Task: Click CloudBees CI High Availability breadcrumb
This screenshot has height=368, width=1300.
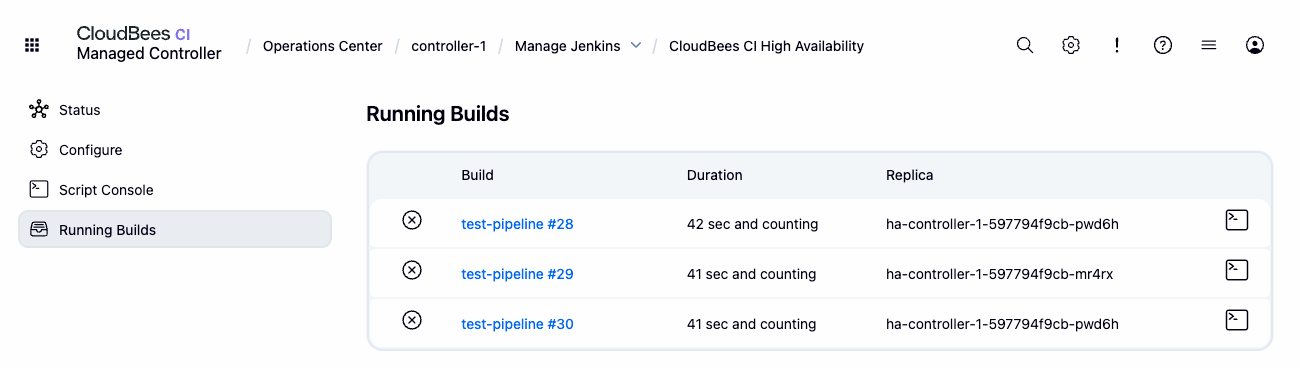Action: [766, 46]
